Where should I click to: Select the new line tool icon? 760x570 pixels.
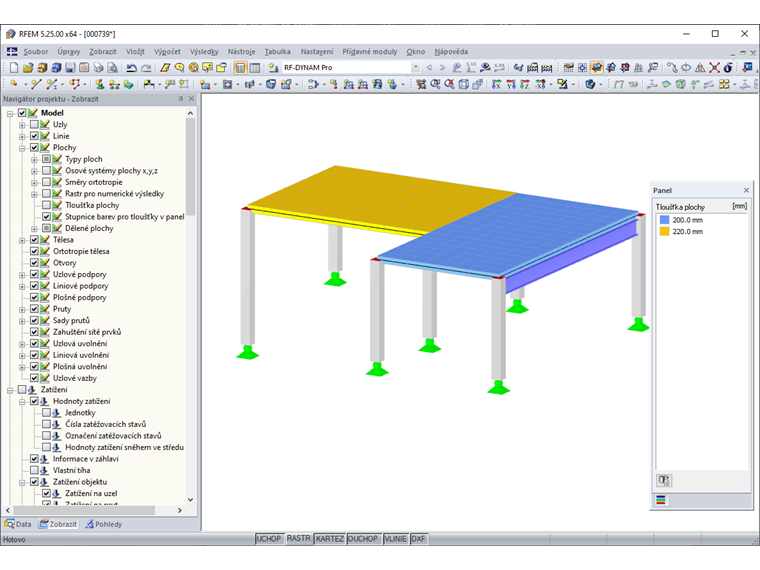click(x=36, y=84)
